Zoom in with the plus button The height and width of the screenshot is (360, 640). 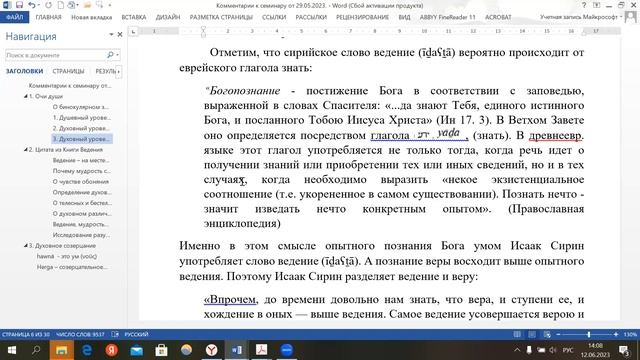pos(616,334)
